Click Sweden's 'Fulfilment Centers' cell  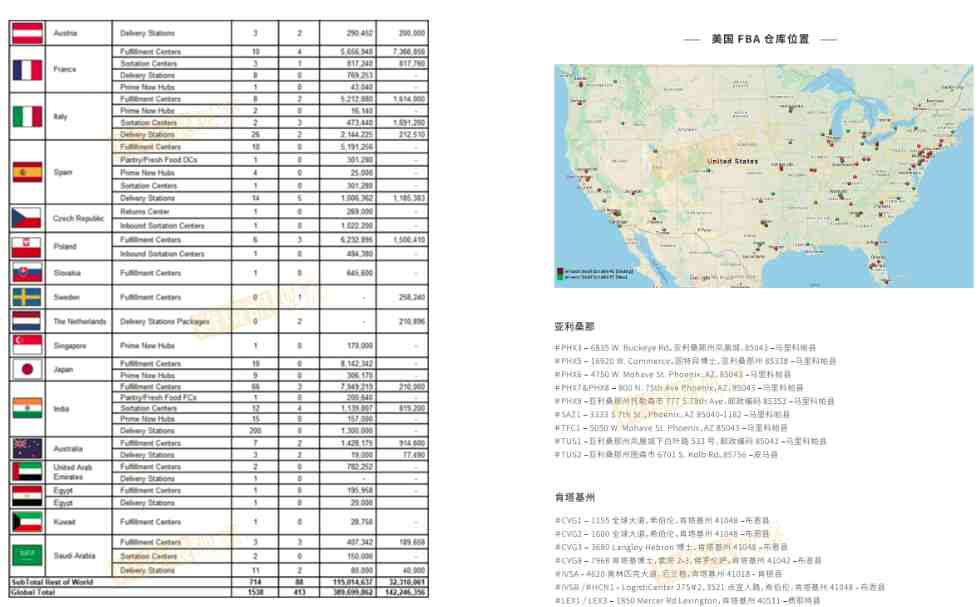tap(150, 297)
